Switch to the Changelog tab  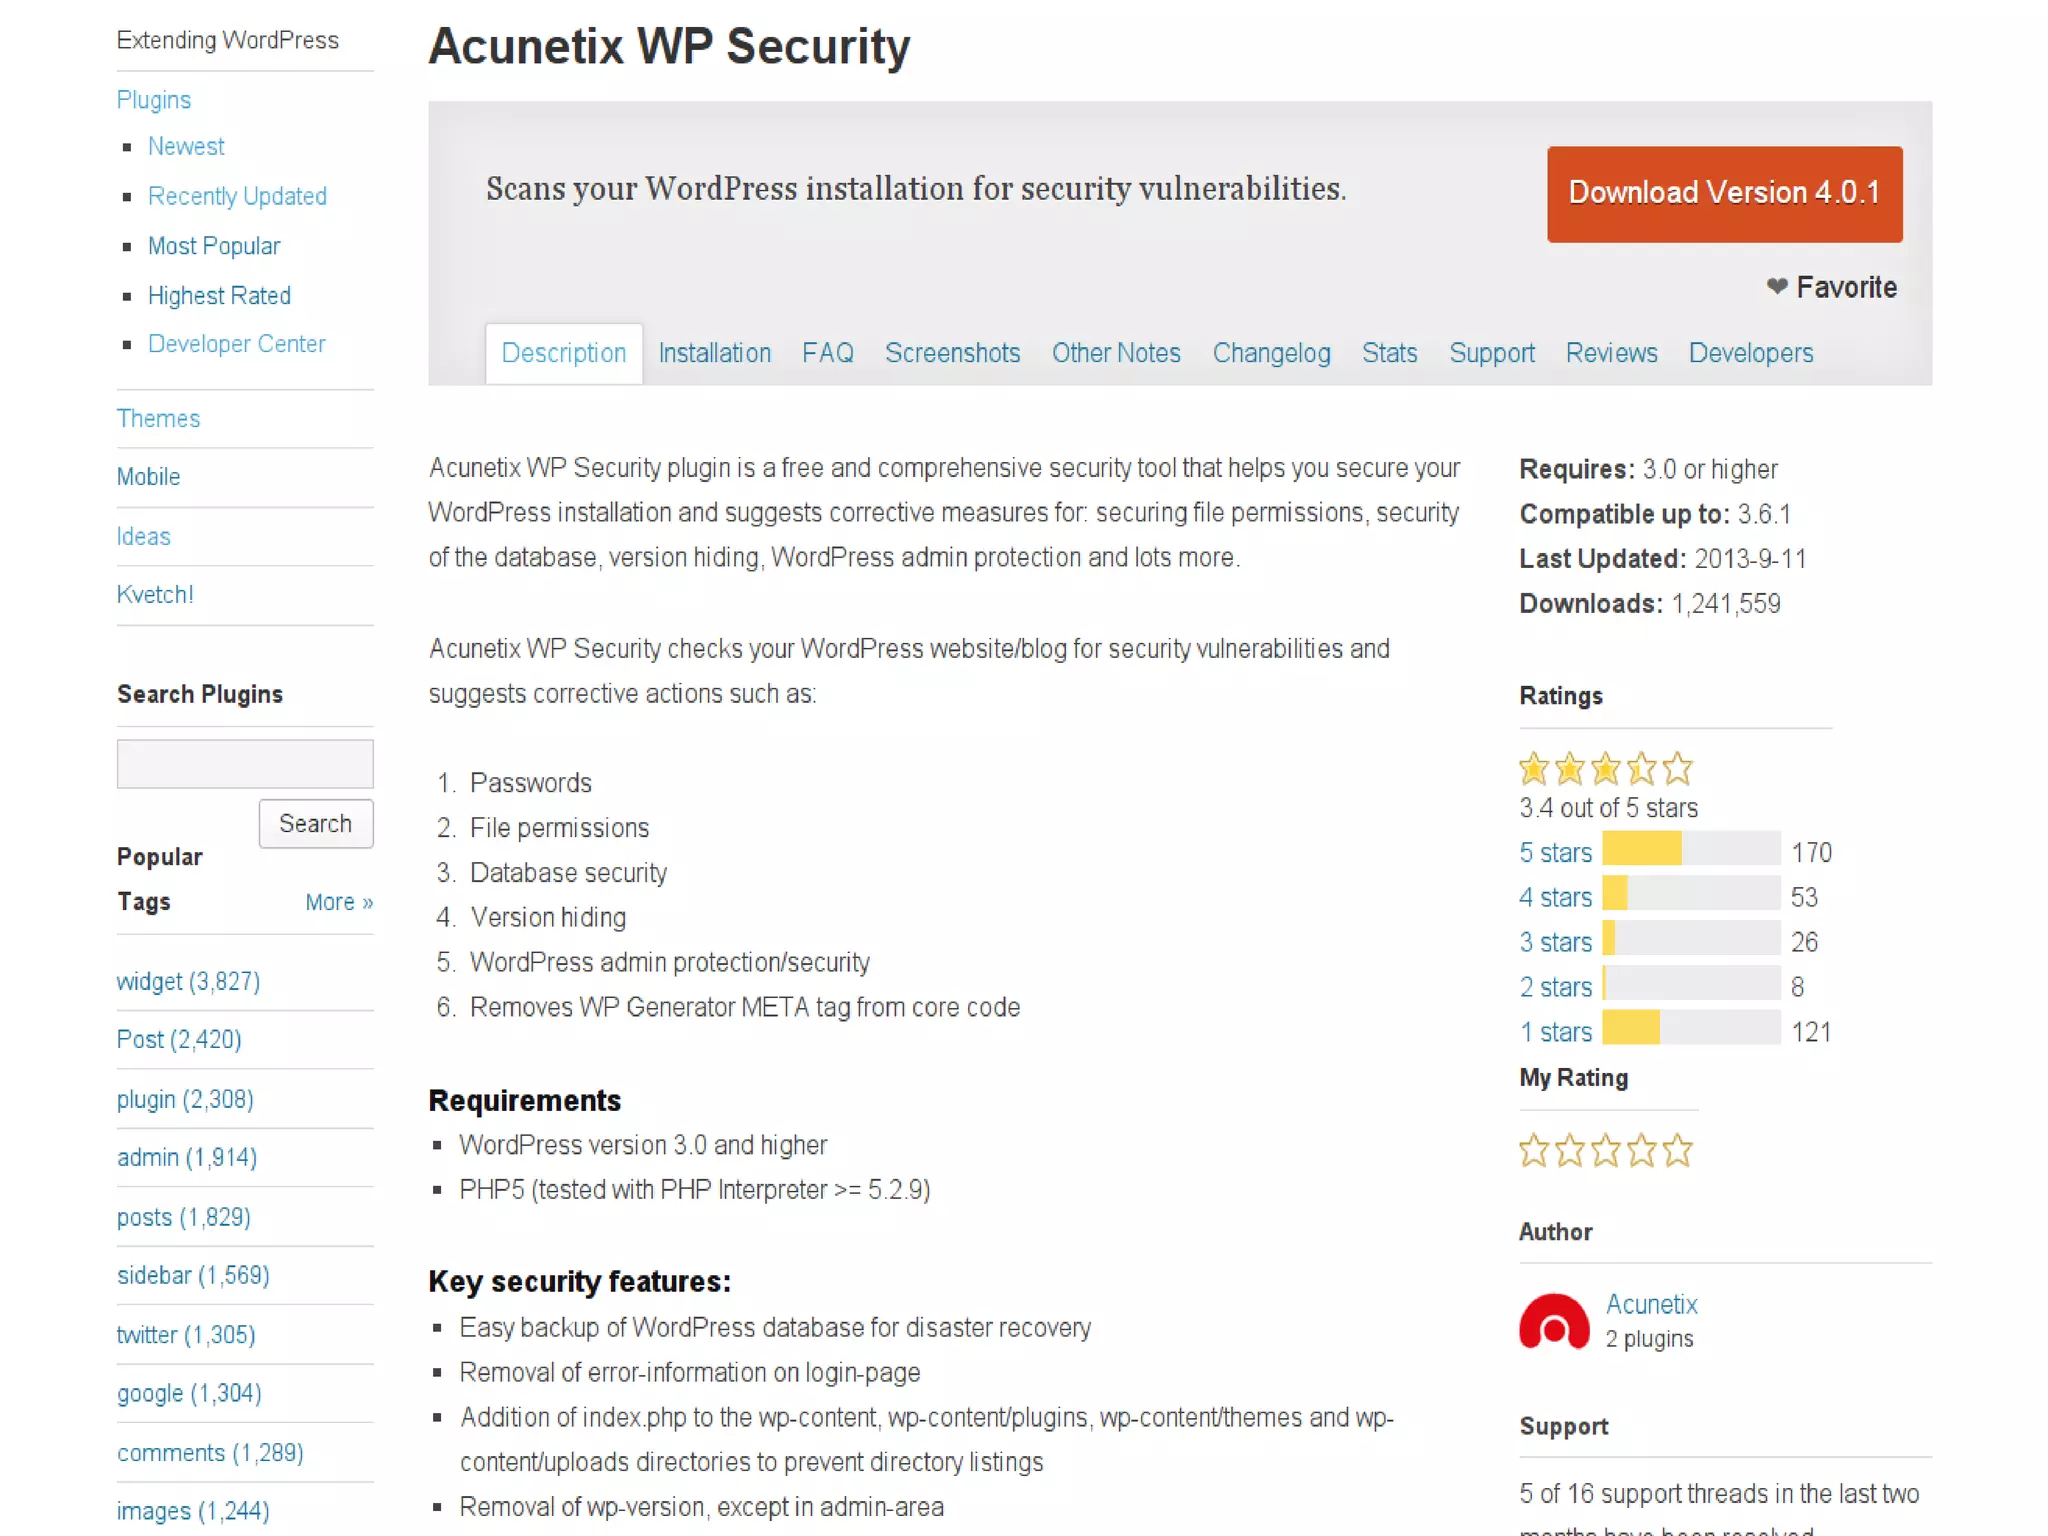click(1271, 353)
